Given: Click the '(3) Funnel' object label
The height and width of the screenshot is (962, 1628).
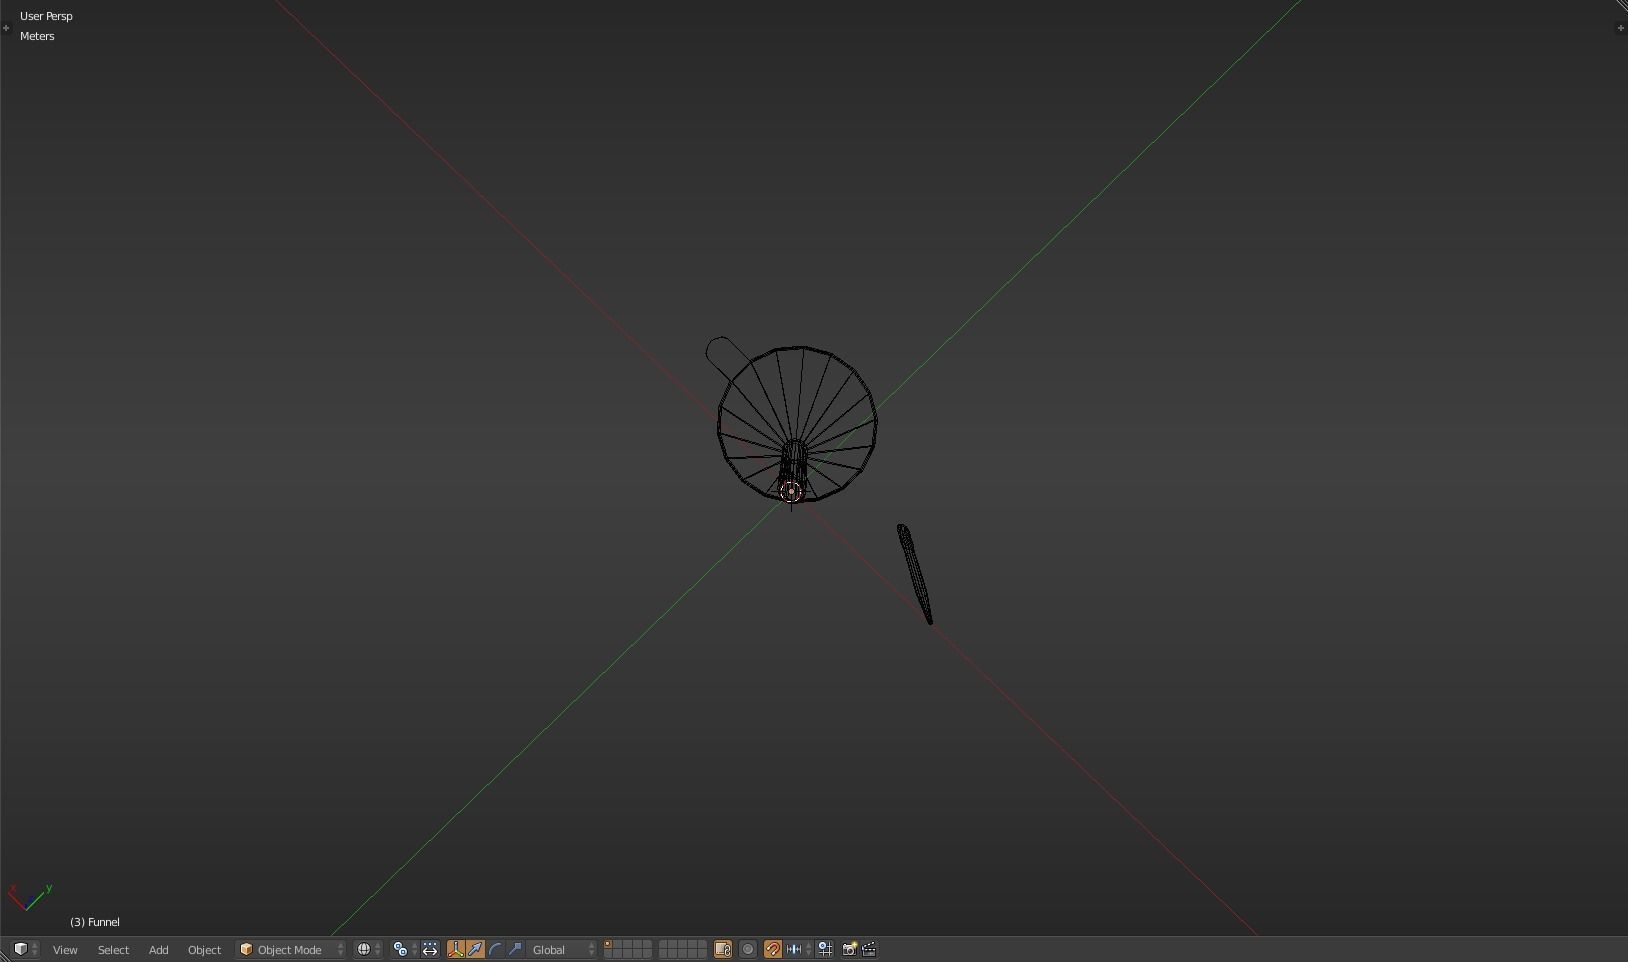Looking at the screenshot, I should (x=95, y=922).
